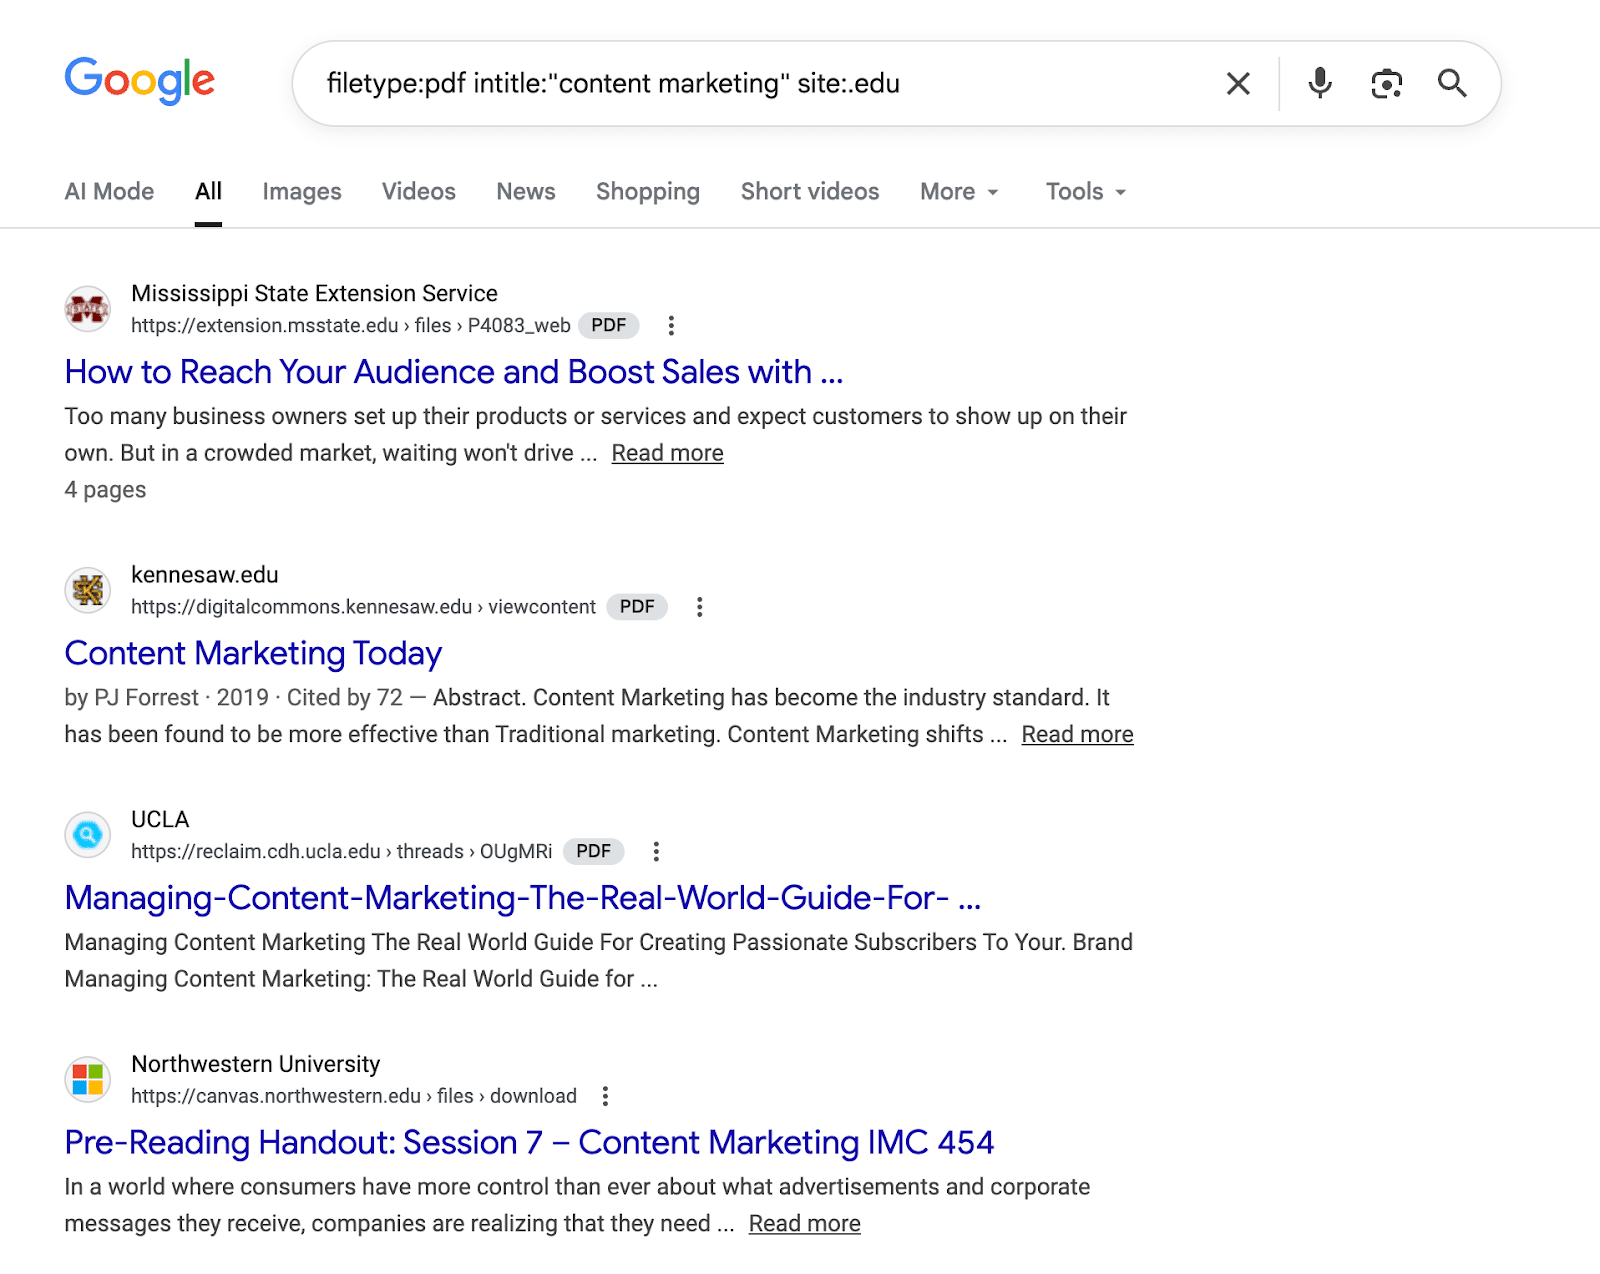The width and height of the screenshot is (1600, 1274).
Task: Expand the Tools dropdown
Action: (x=1086, y=192)
